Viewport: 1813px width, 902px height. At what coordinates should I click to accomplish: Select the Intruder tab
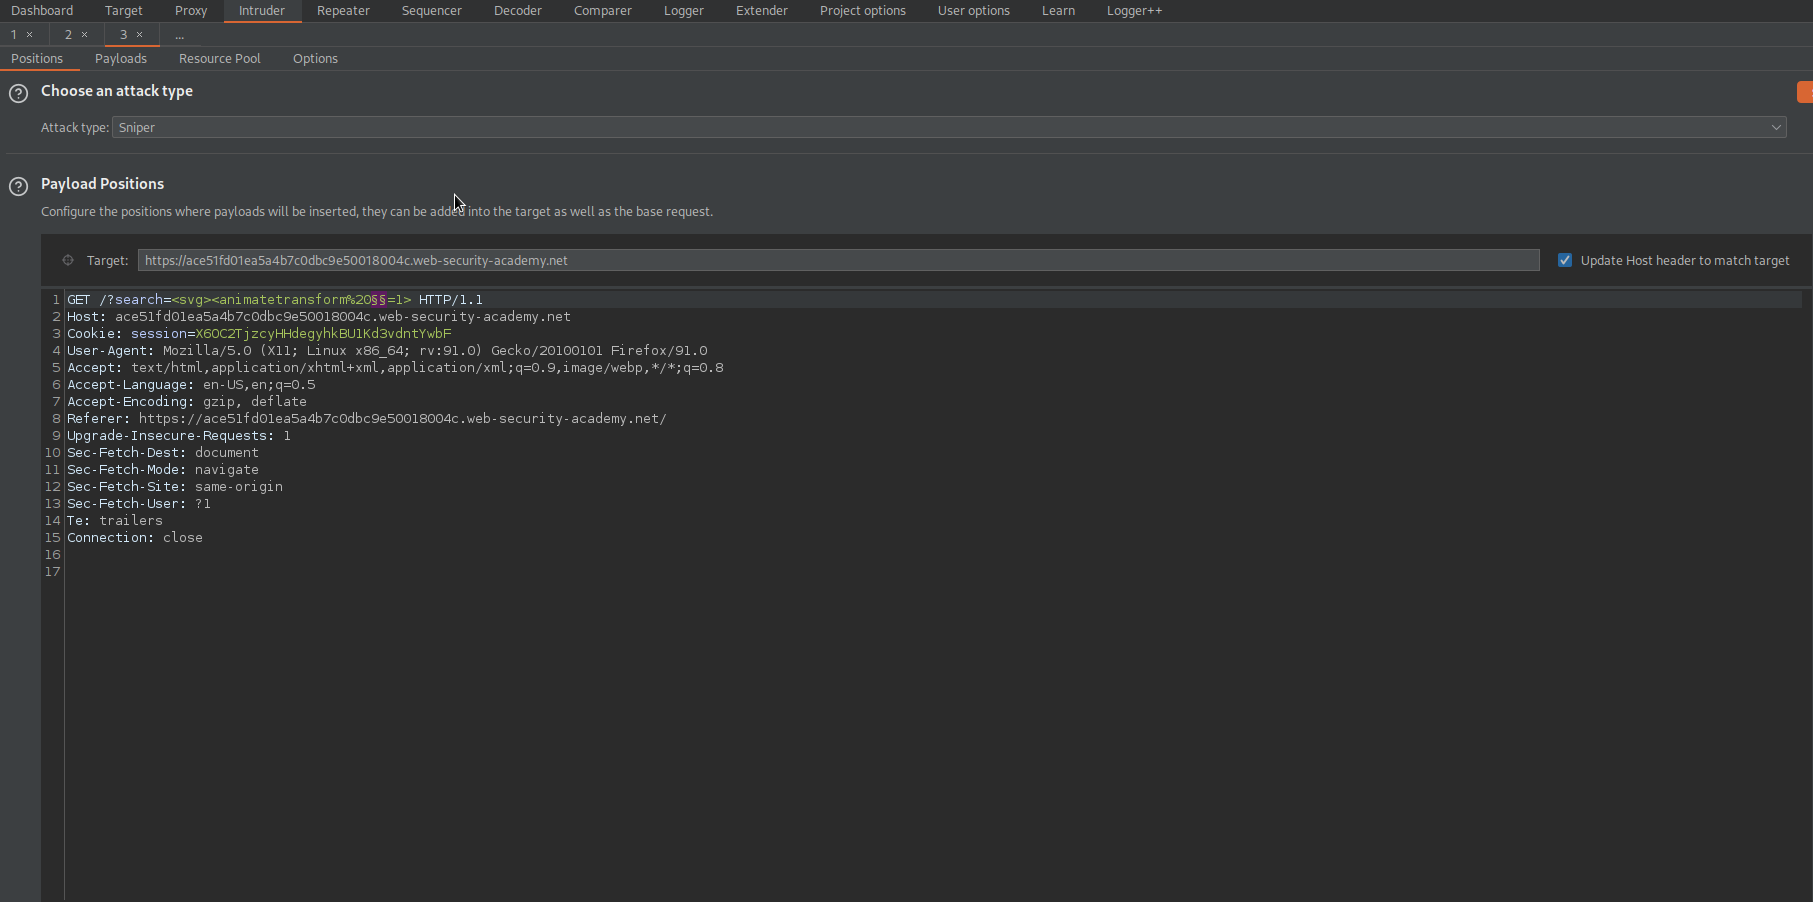(x=262, y=11)
